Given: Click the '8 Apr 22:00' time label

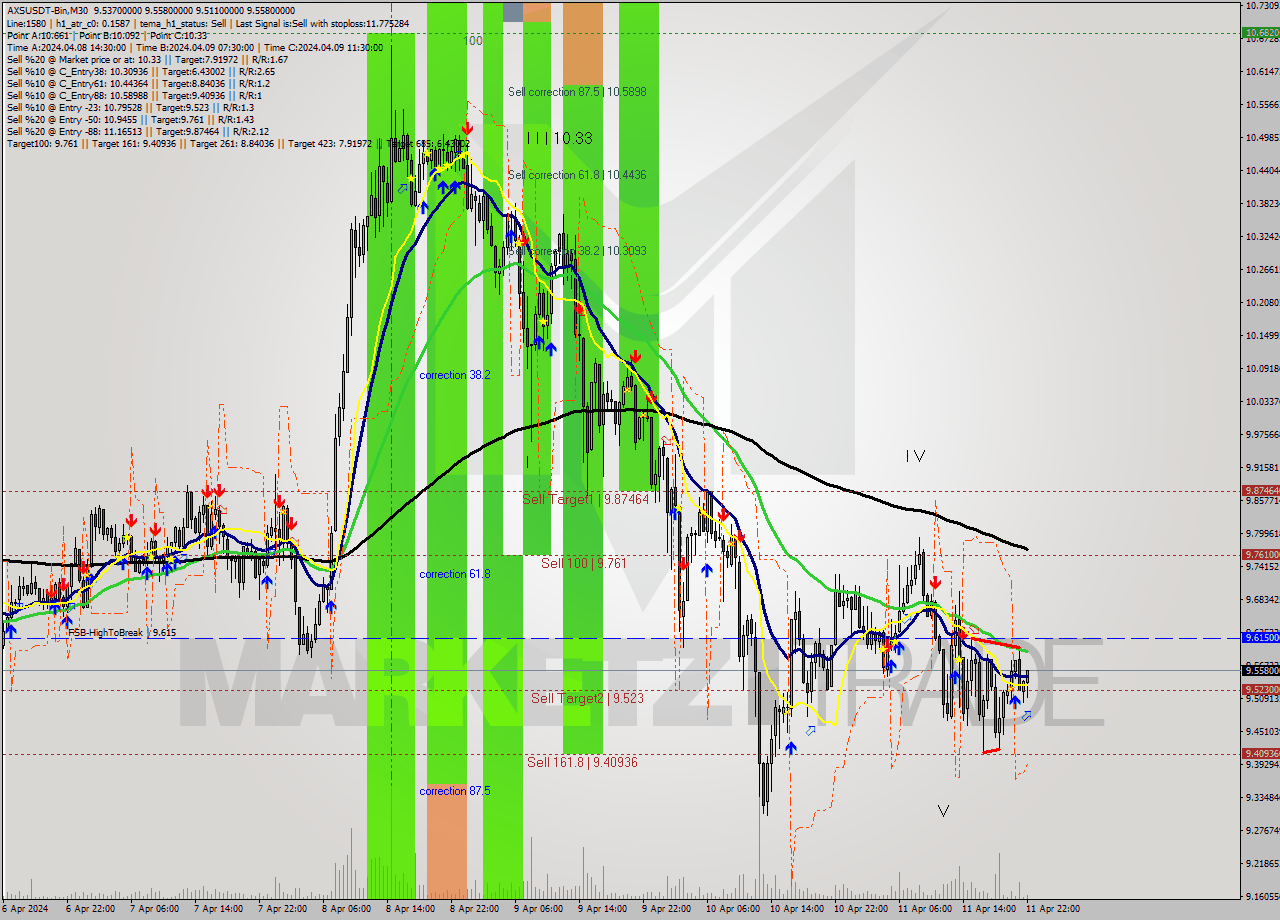Looking at the screenshot, I should tap(474, 909).
